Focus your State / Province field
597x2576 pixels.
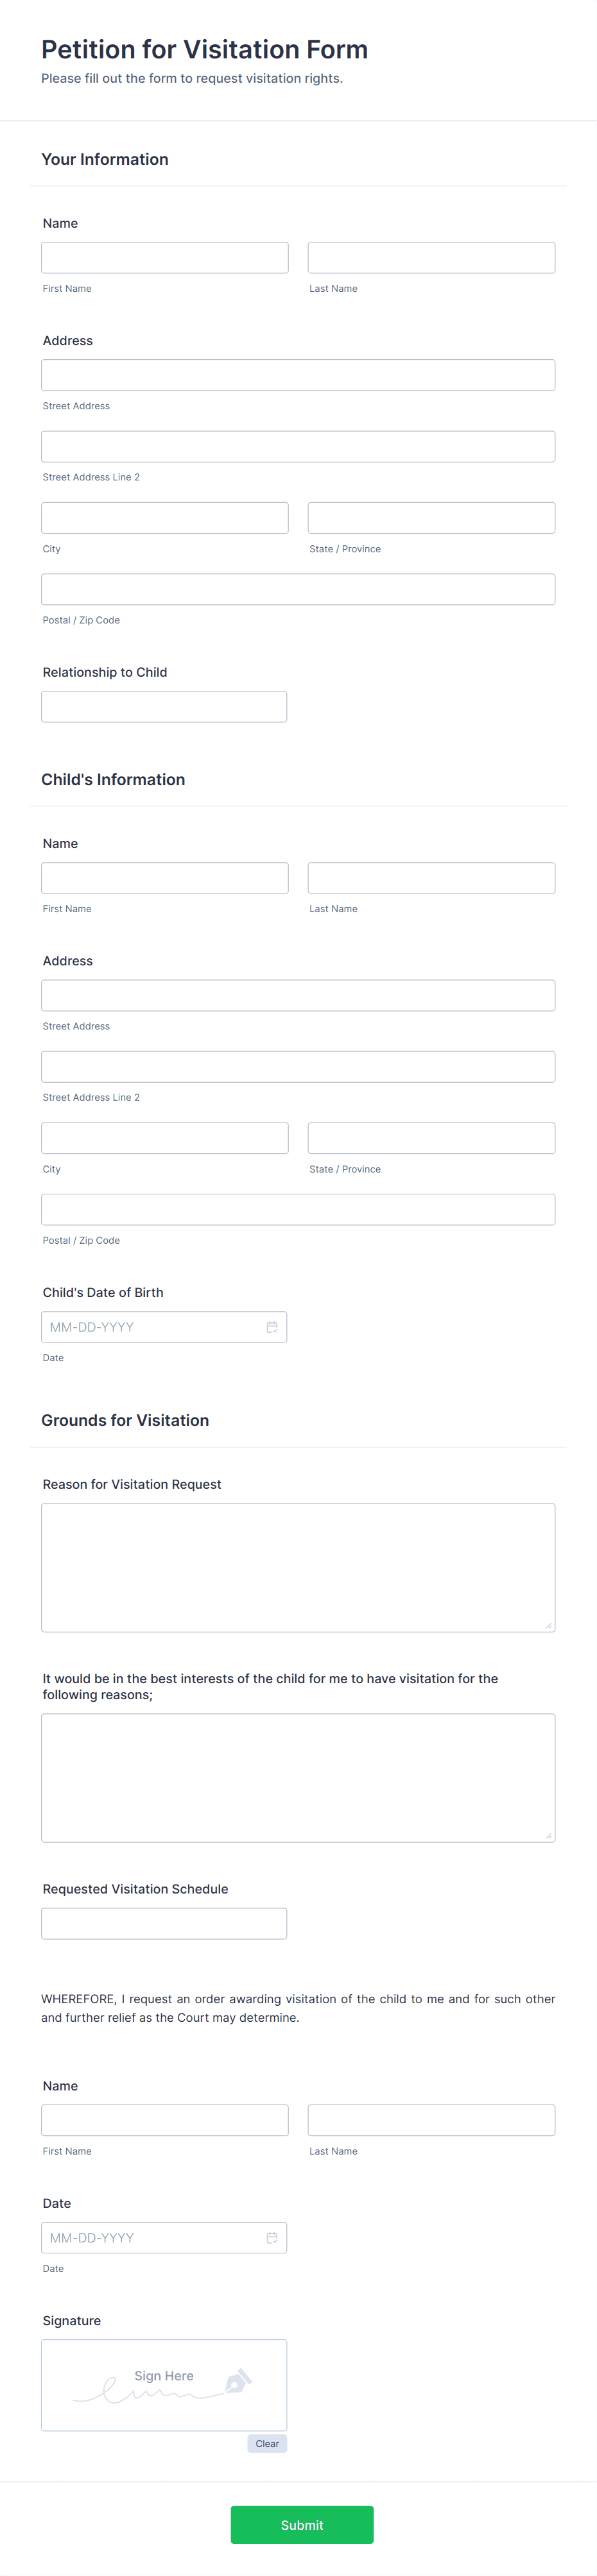(x=431, y=518)
